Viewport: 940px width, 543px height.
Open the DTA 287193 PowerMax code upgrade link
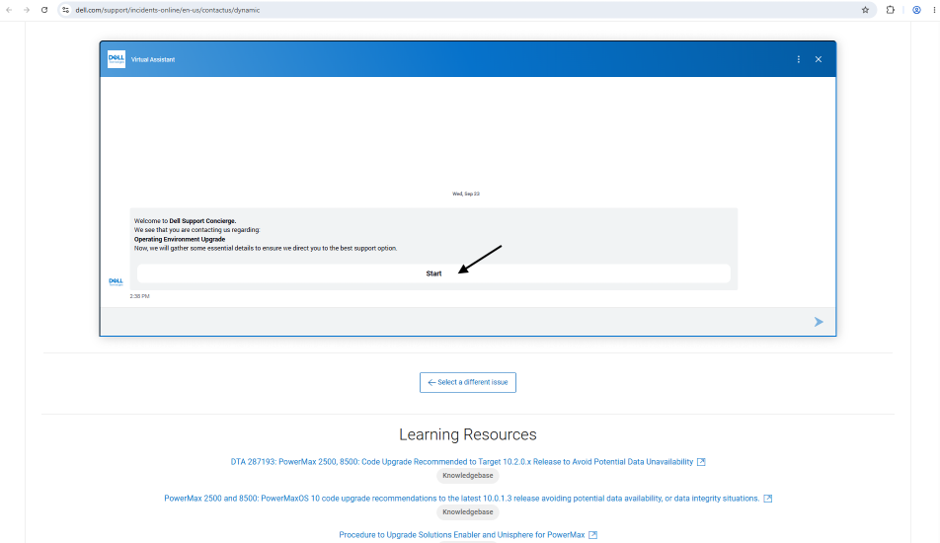tap(462, 462)
